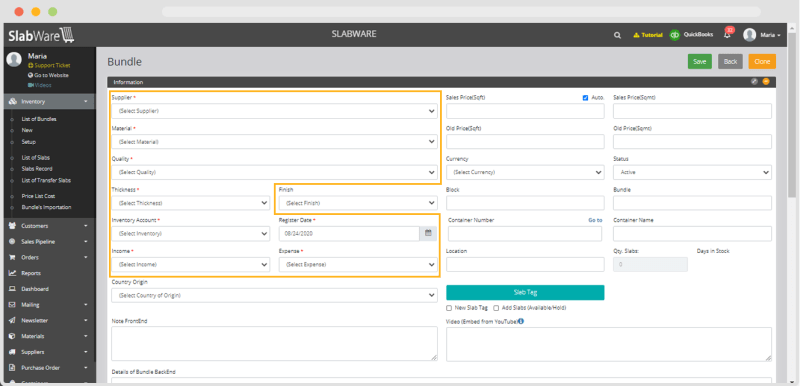Viewport: 800px width, 386px height.
Task: Open Slabs Record menu item
Action: tap(37, 169)
